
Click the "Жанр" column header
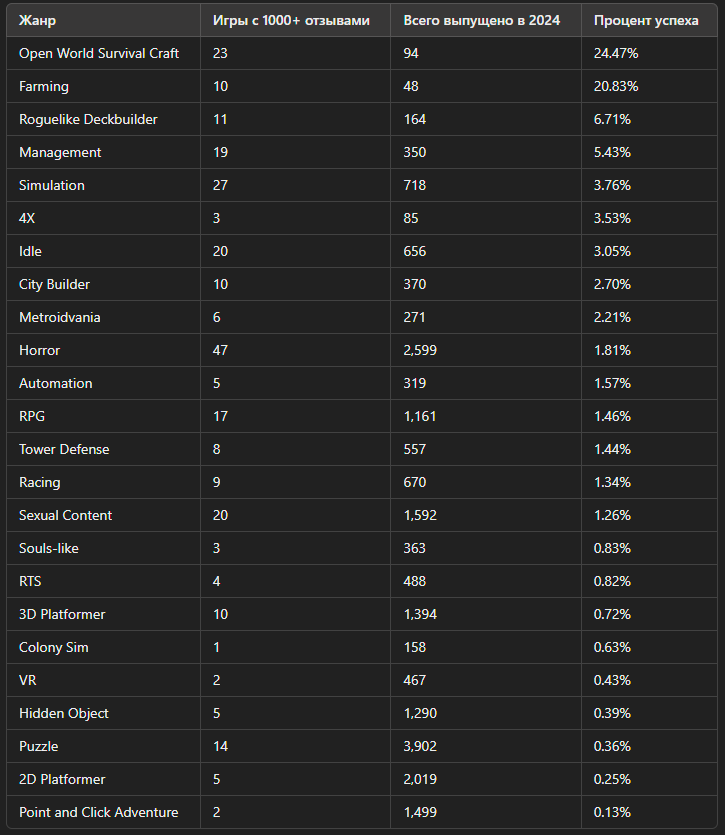(36, 20)
